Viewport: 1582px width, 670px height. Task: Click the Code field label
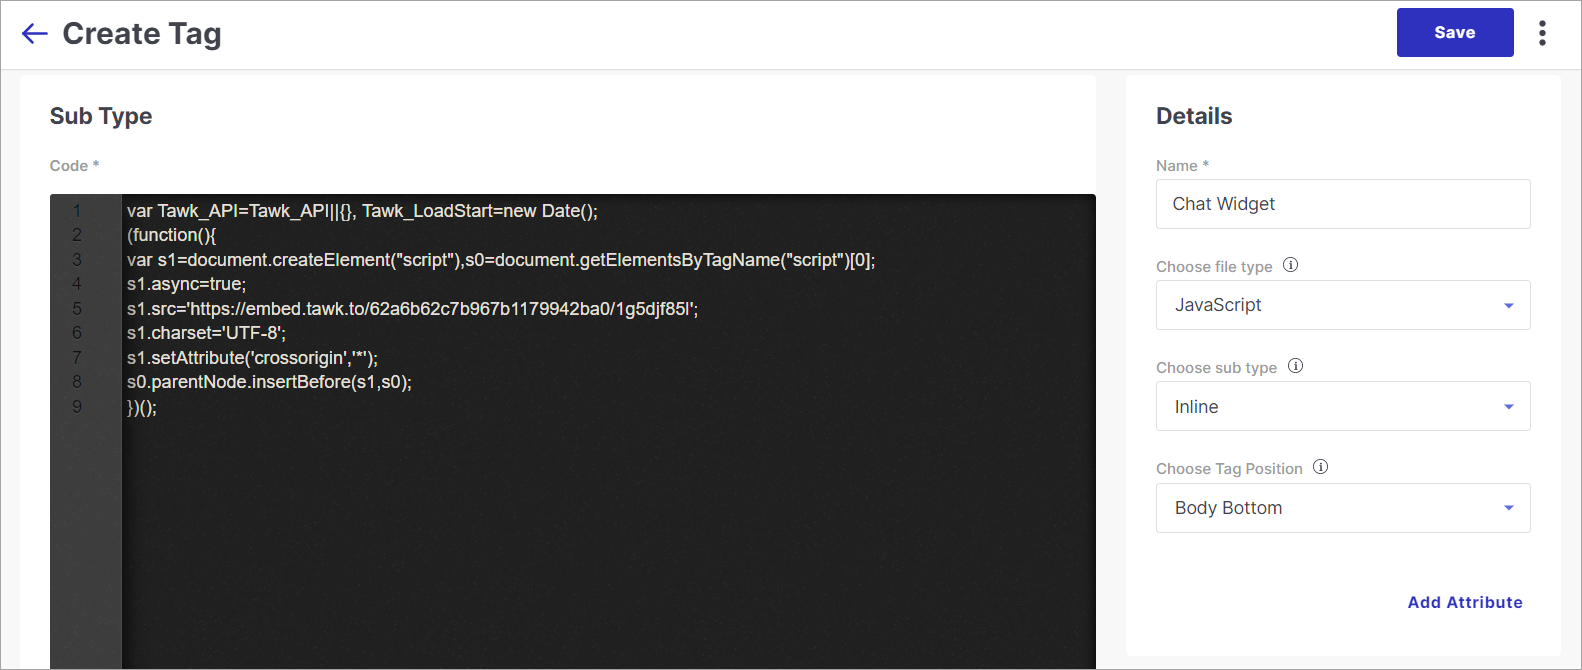(74, 166)
